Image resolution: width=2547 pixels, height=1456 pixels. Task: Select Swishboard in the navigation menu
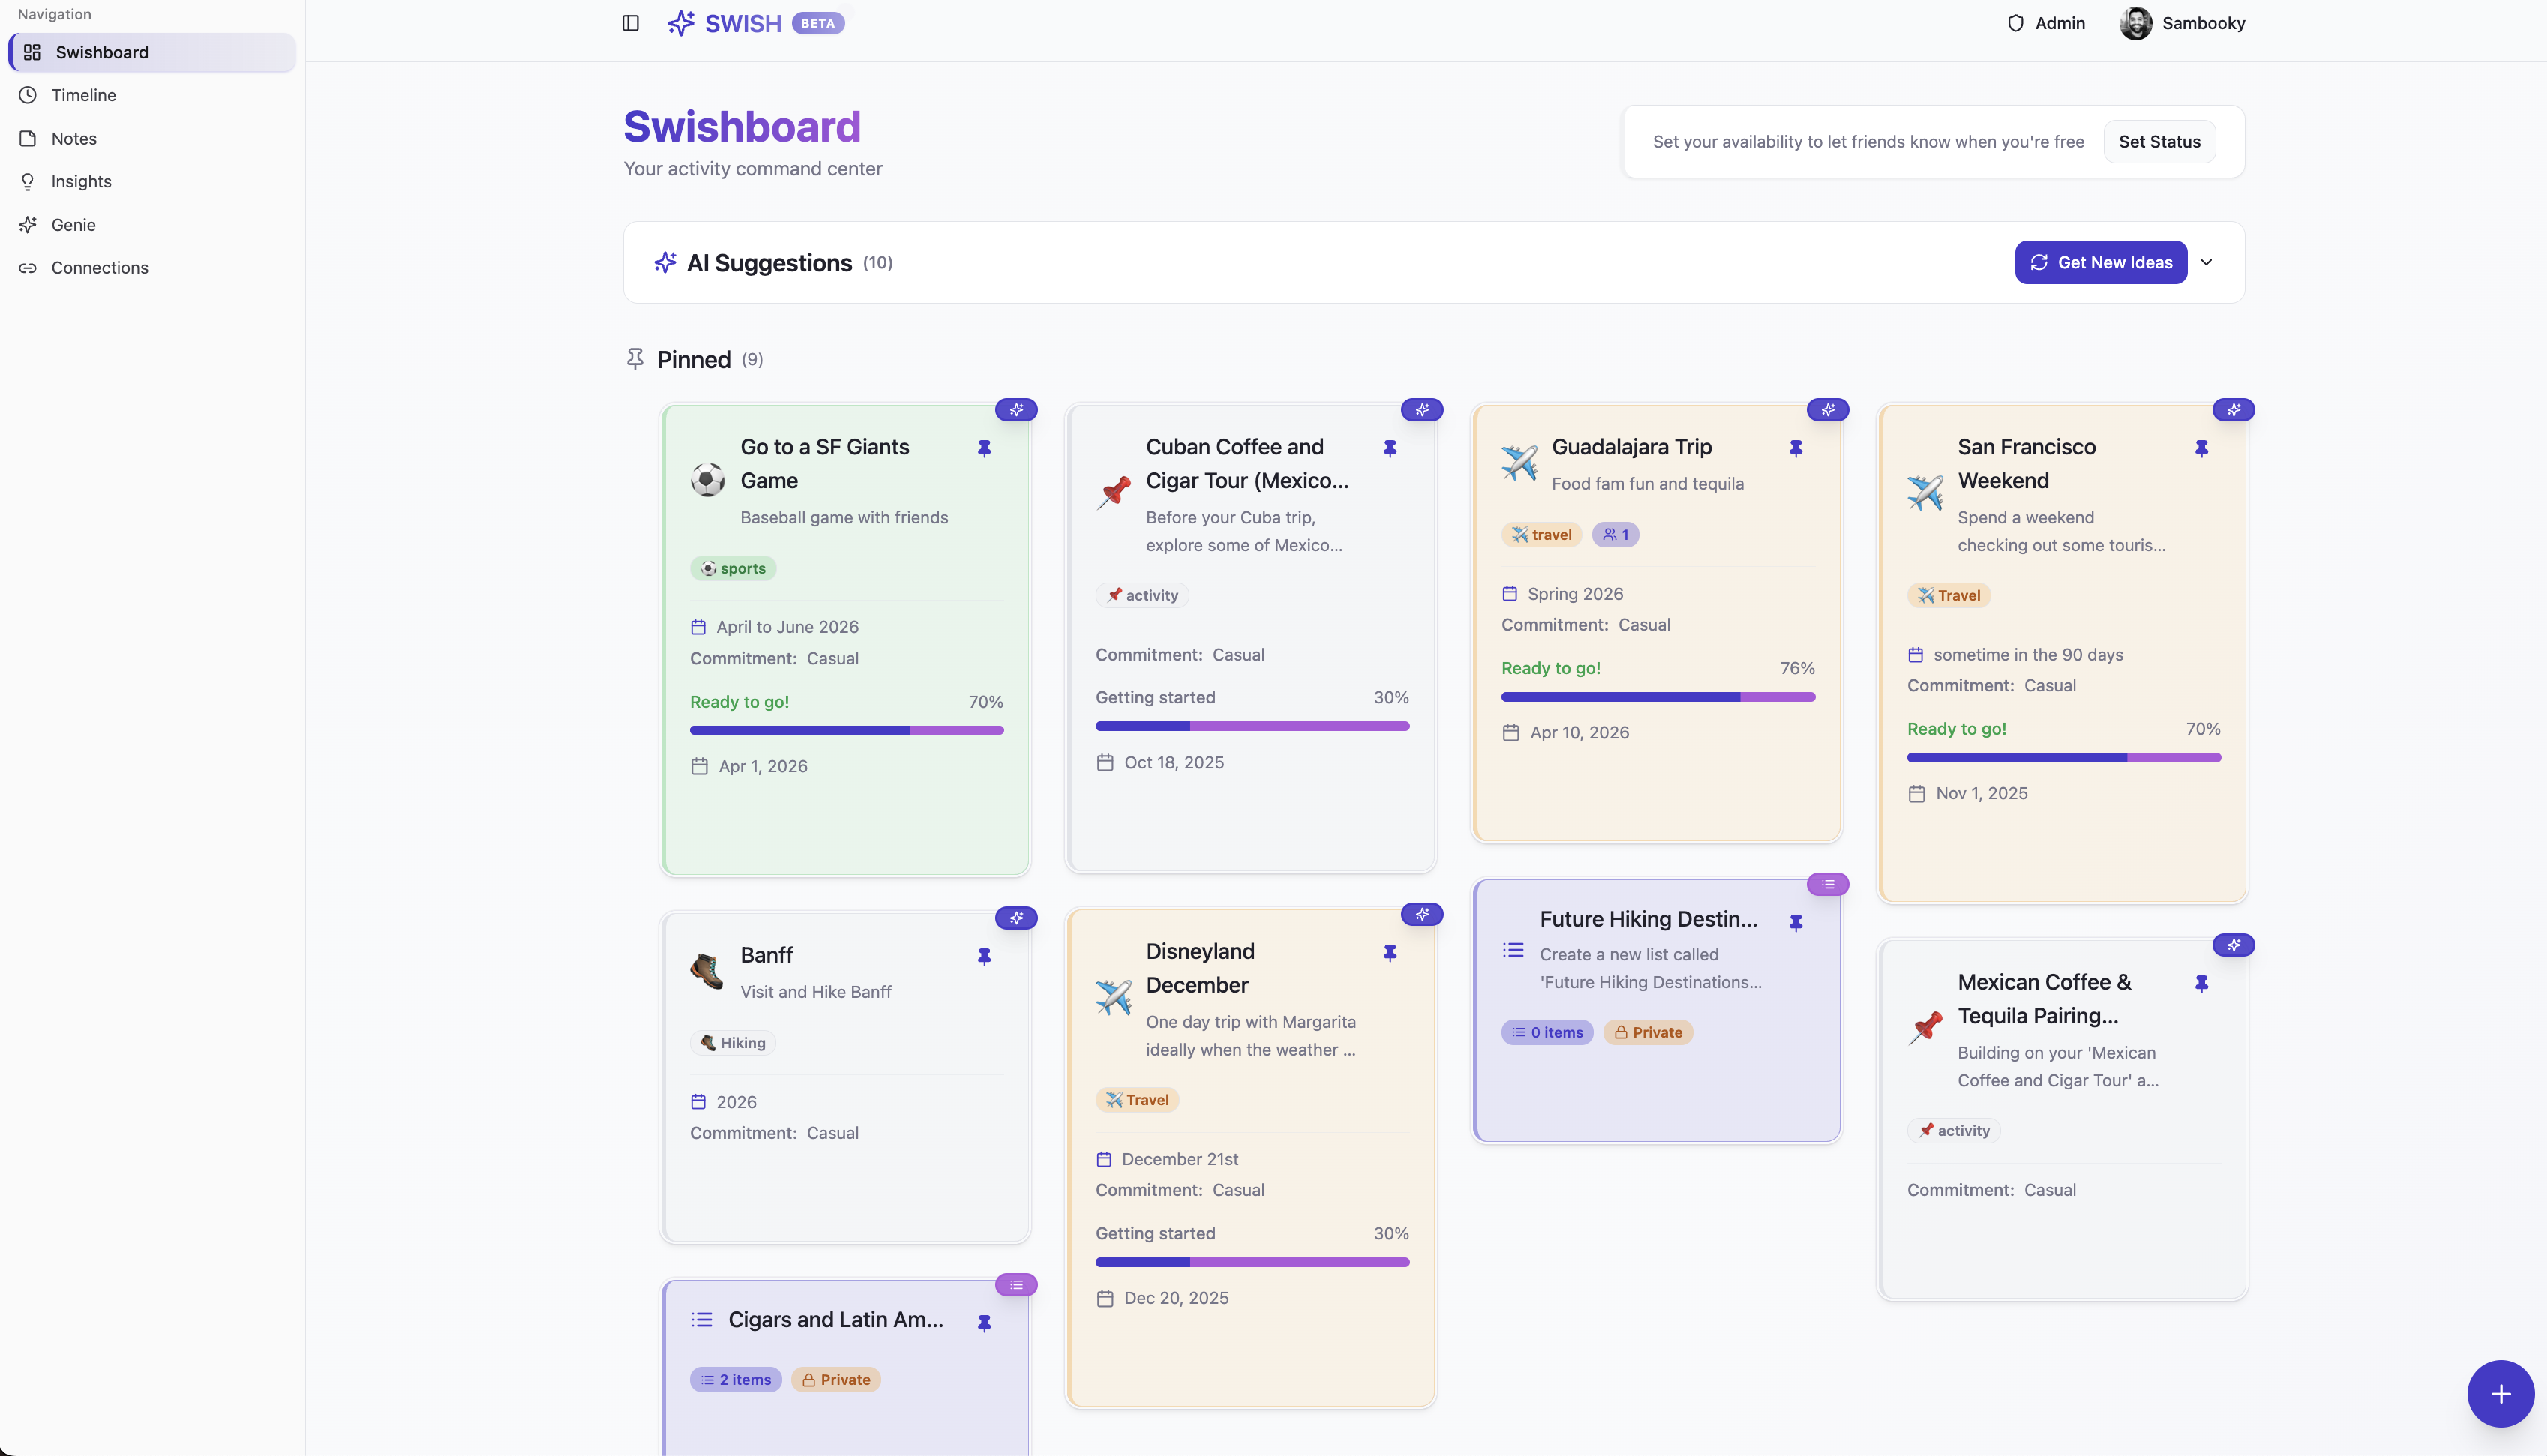102,52
